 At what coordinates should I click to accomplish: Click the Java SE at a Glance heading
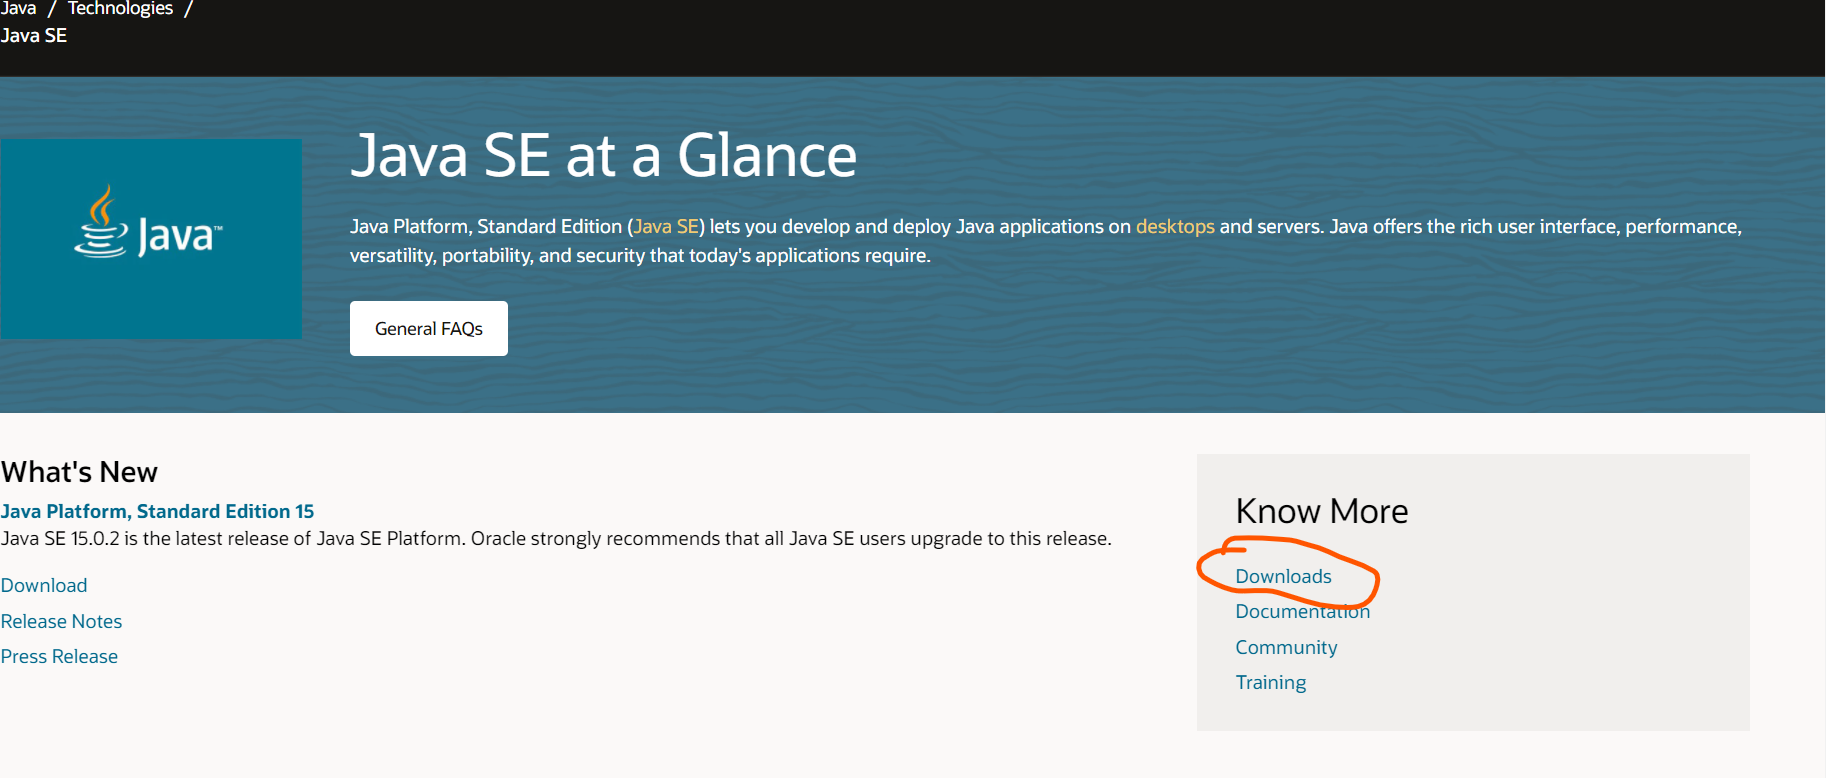pyautogui.click(x=603, y=156)
